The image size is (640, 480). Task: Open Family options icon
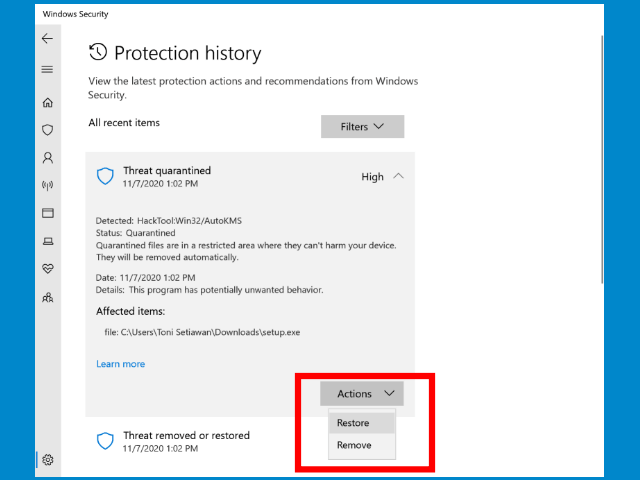[47, 297]
